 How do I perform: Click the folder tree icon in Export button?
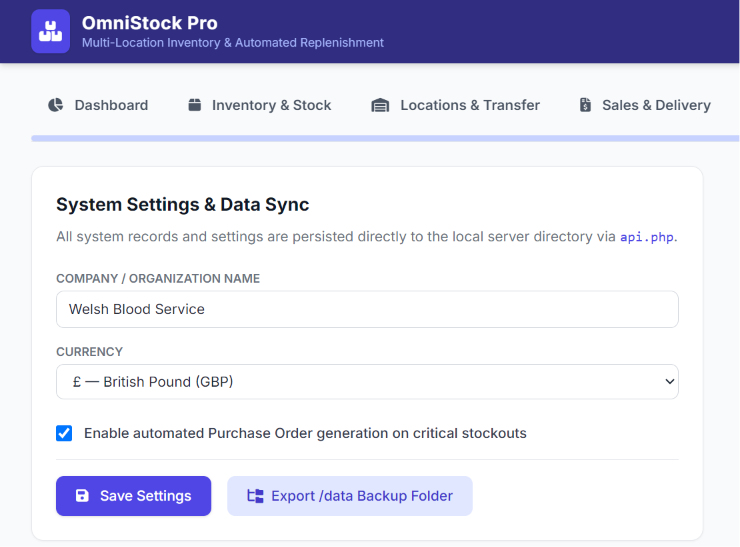pyautogui.click(x=255, y=496)
